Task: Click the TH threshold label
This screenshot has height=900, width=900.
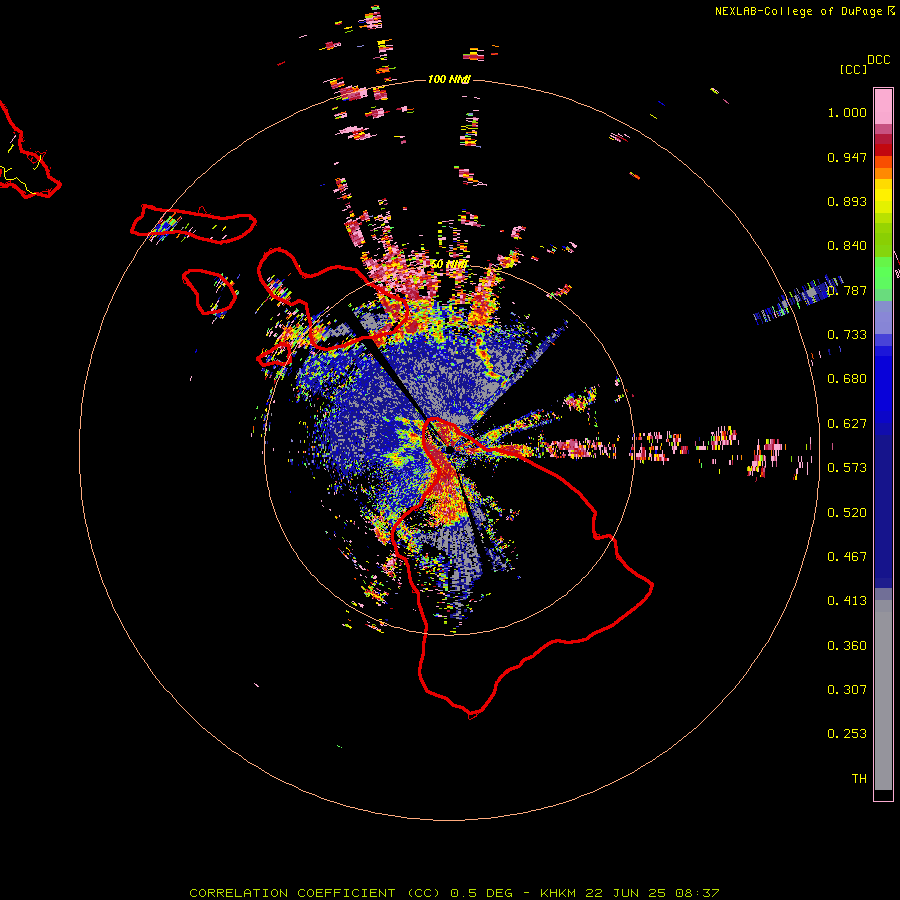Action: click(x=859, y=779)
